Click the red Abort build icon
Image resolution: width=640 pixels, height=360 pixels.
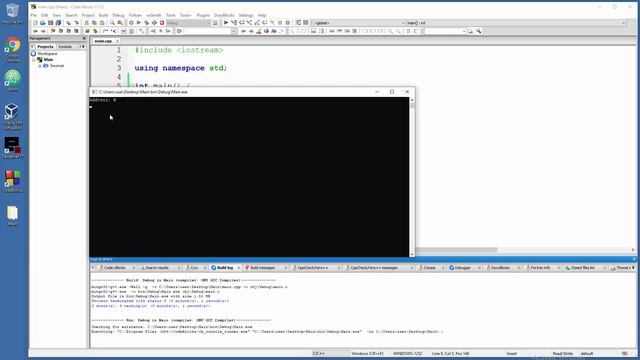[x=162, y=23]
